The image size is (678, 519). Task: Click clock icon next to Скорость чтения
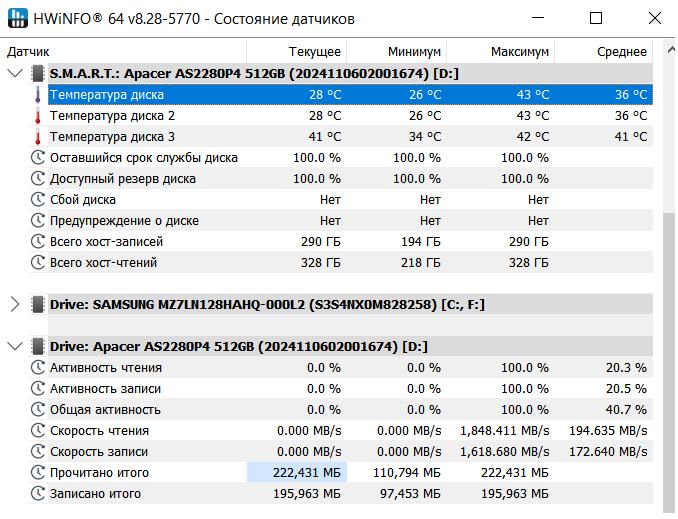38,430
